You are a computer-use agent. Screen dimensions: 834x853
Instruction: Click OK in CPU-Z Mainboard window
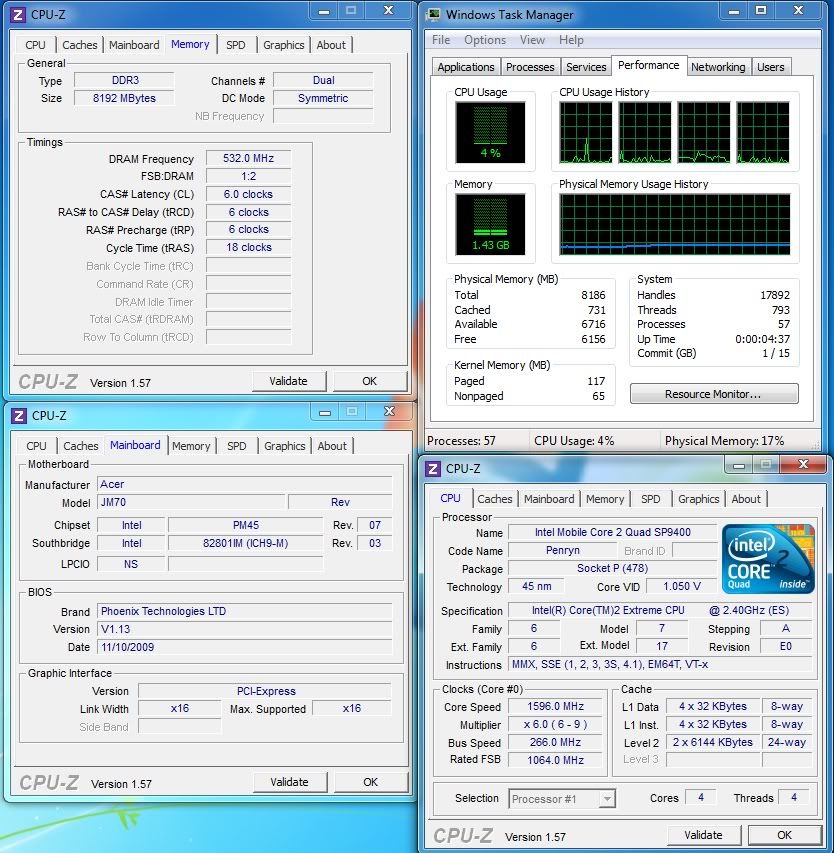370,782
